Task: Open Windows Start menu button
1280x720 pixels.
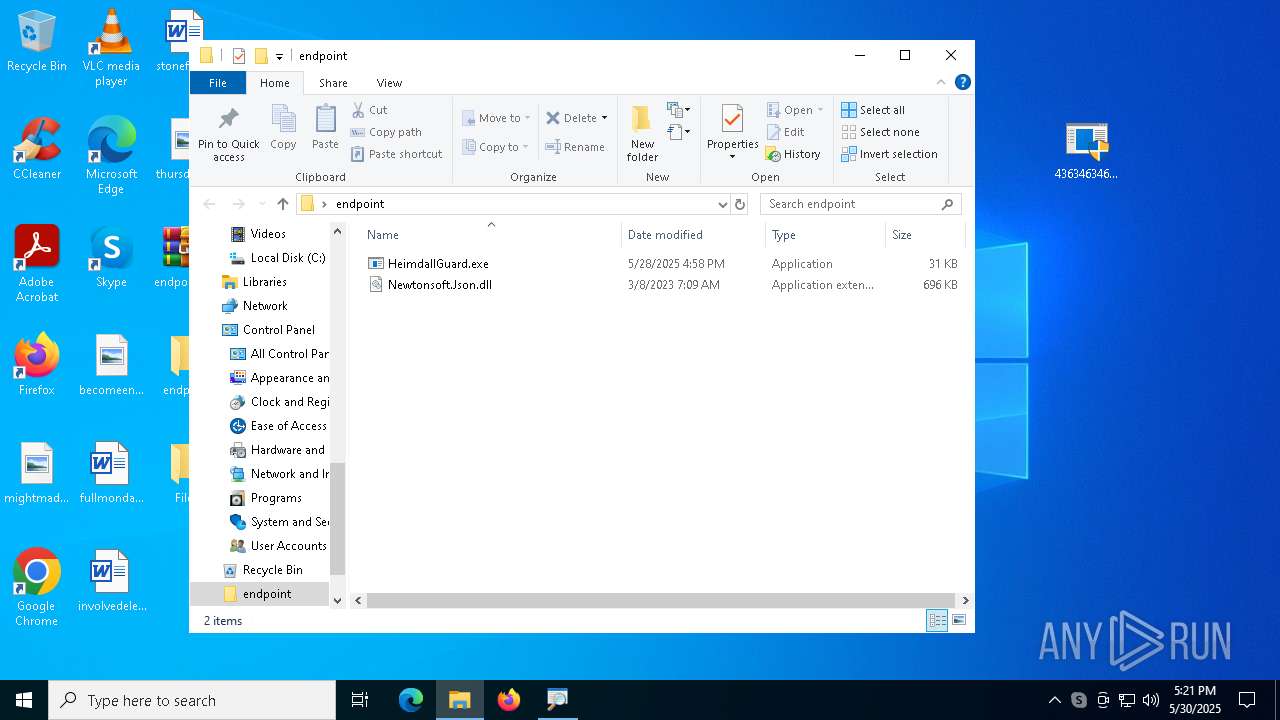Action: coord(24,700)
